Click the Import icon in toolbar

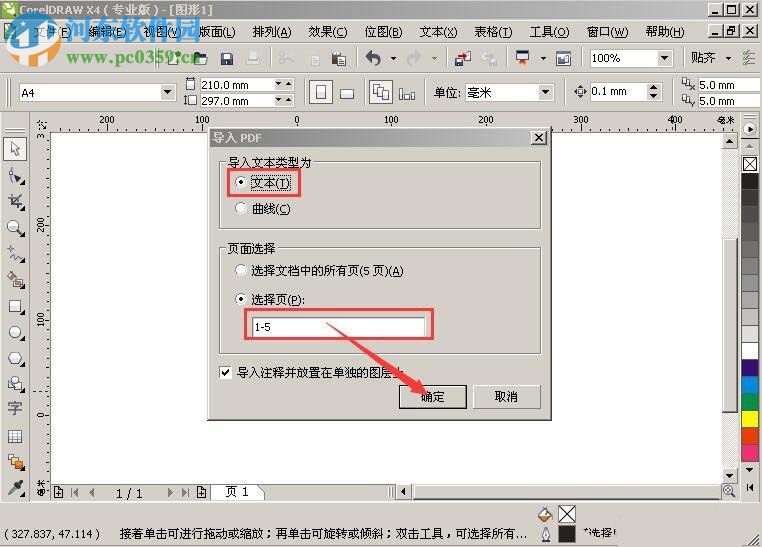(462, 59)
